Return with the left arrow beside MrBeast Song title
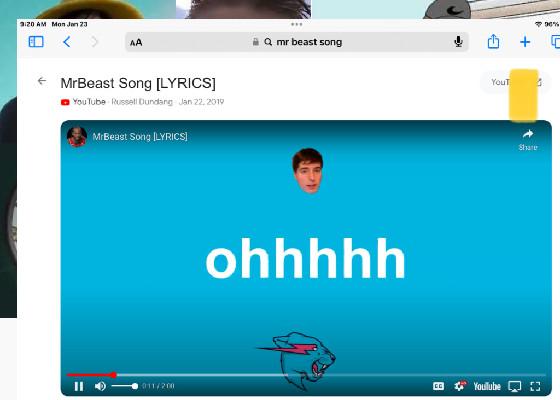560x400 pixels. (42, 81)
